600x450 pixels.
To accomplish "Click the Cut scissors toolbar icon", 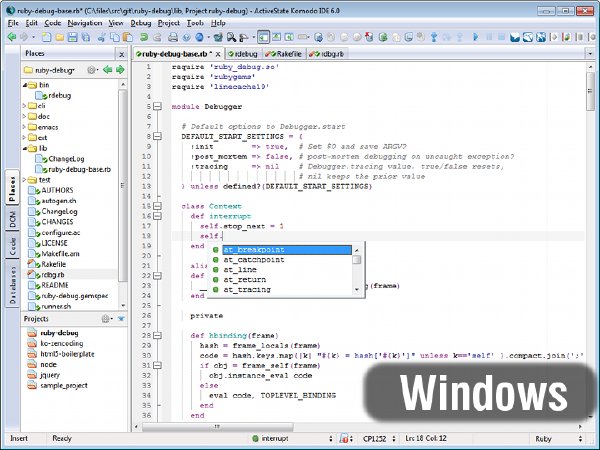I will pyautogui.click(x=101, y=37).
